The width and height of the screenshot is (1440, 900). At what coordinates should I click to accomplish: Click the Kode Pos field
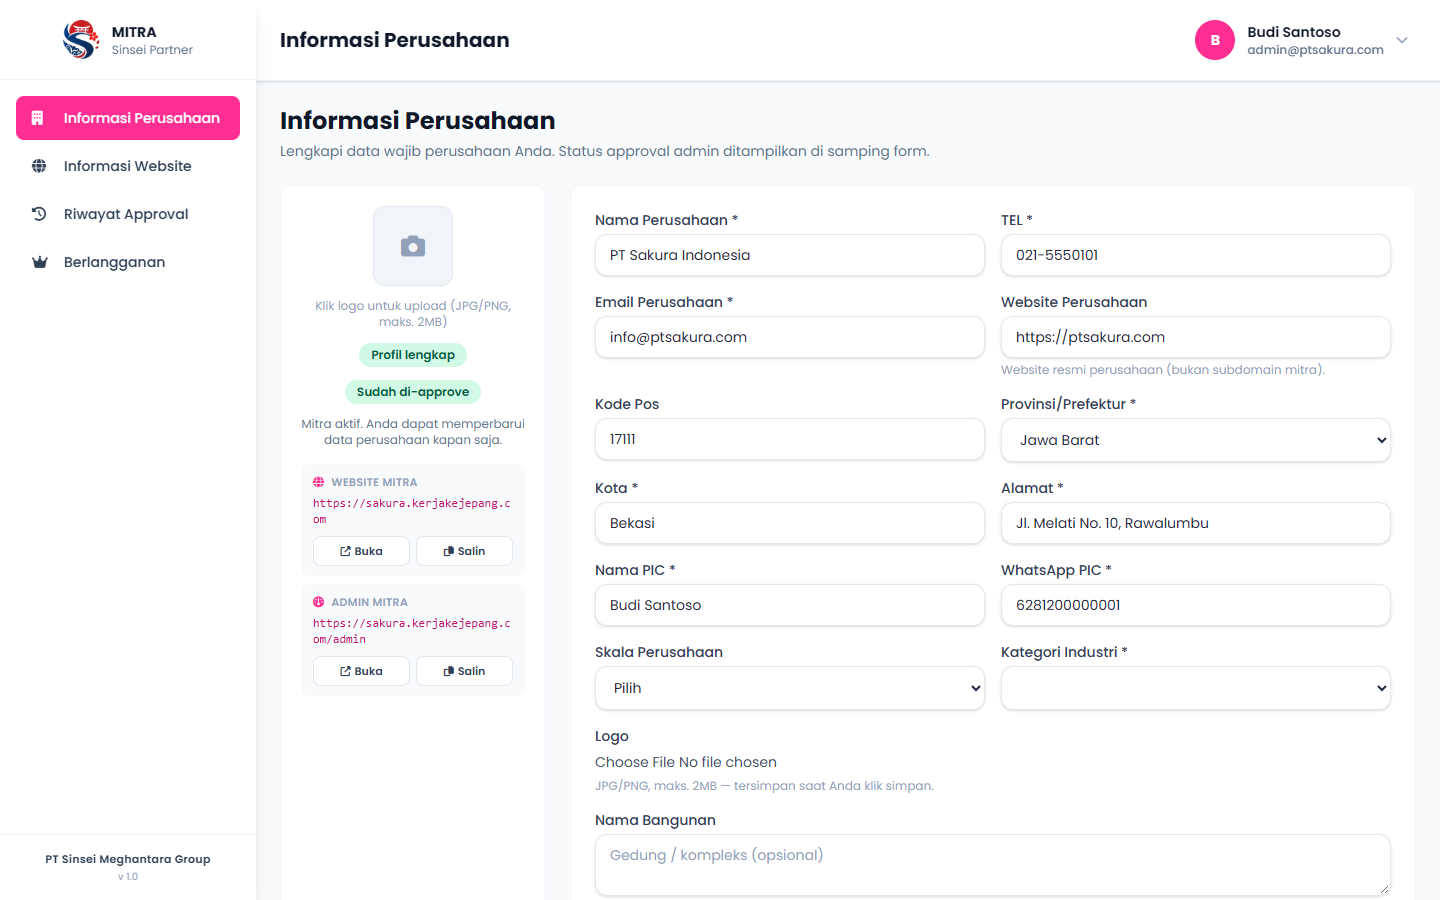(x=789, y=439)
